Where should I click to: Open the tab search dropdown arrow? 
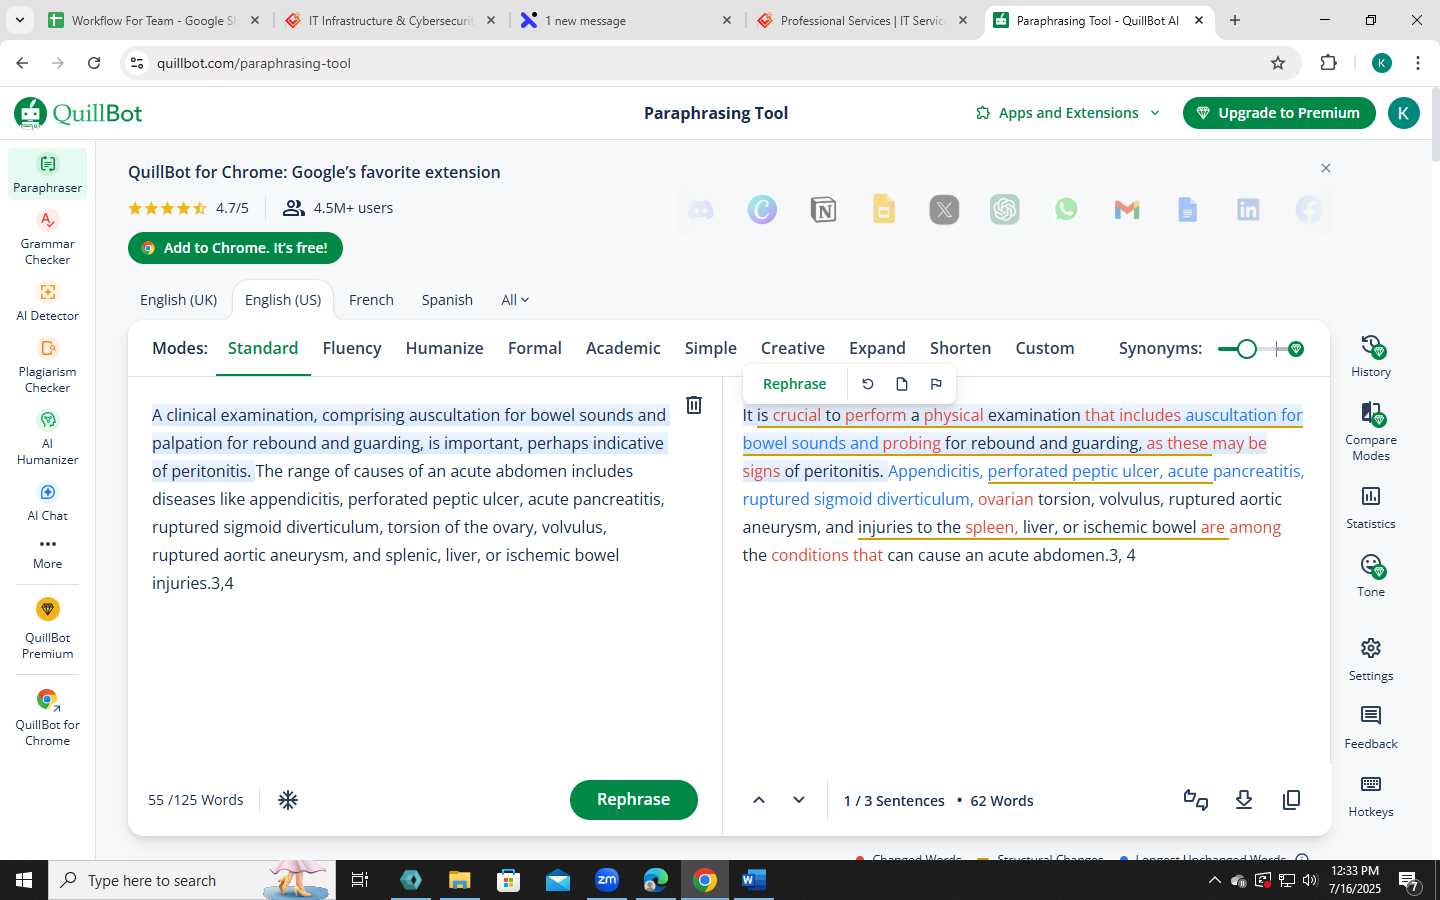20,20
